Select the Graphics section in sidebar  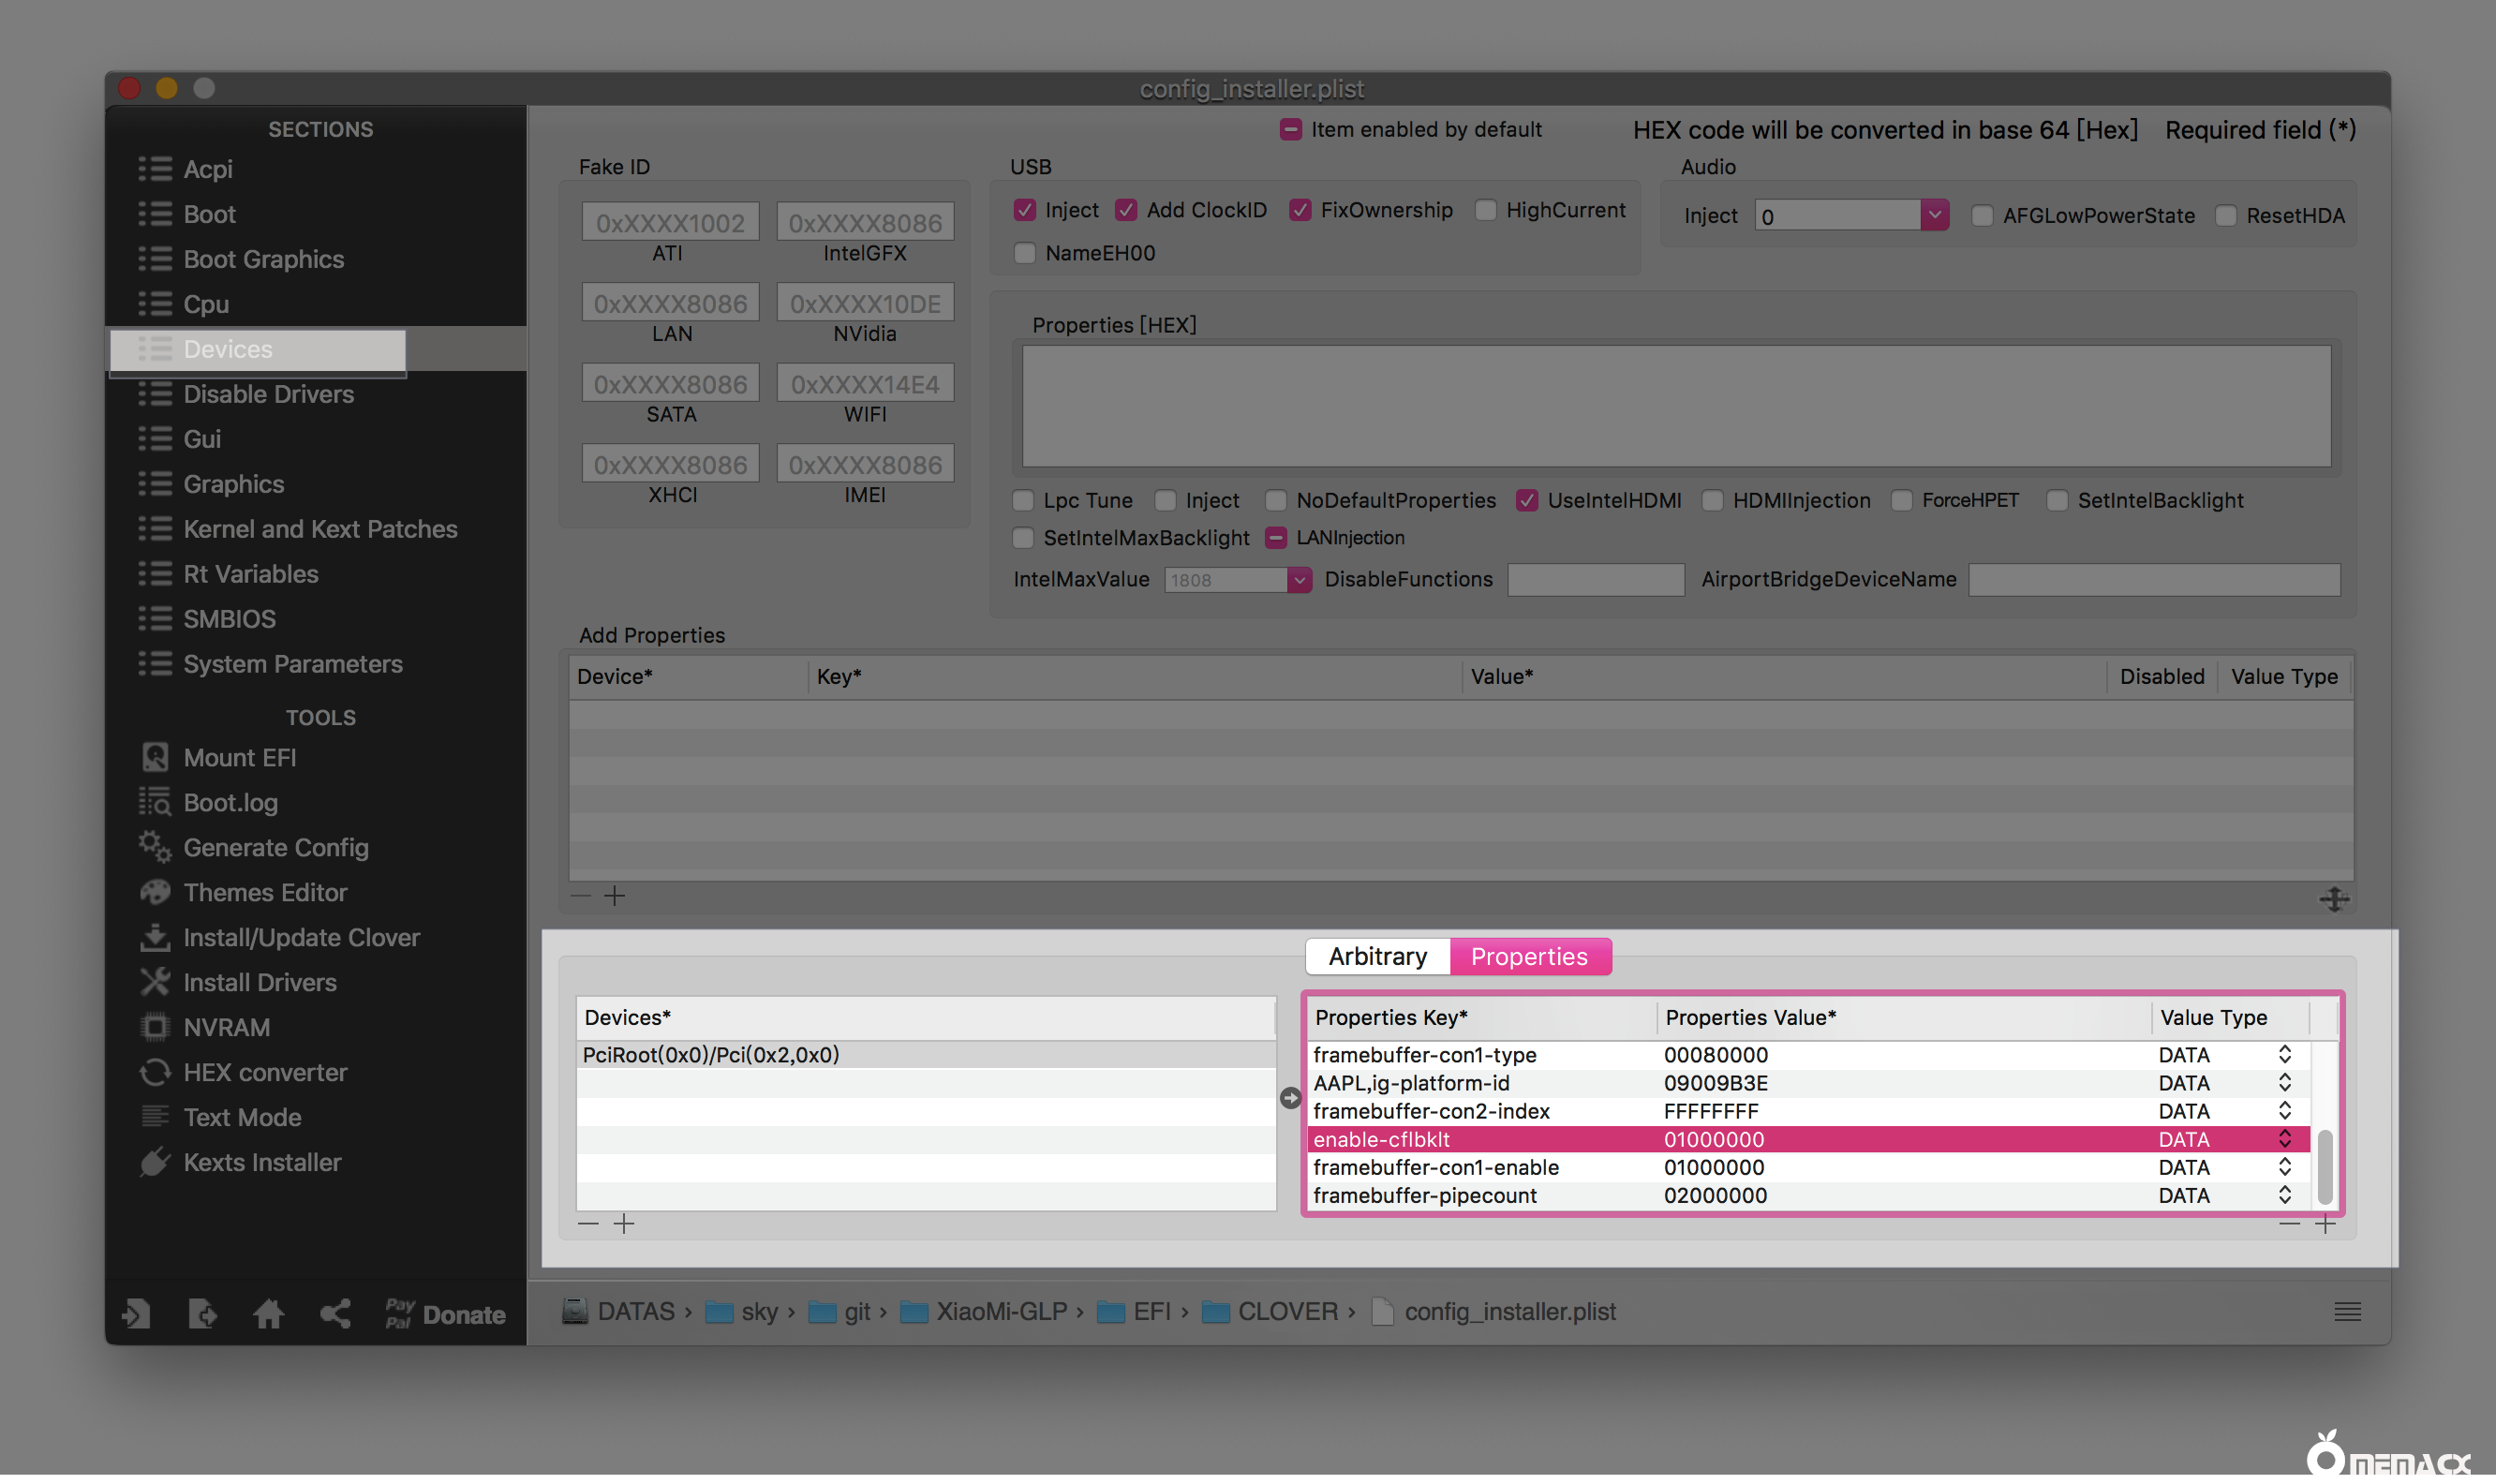[233, 484]
